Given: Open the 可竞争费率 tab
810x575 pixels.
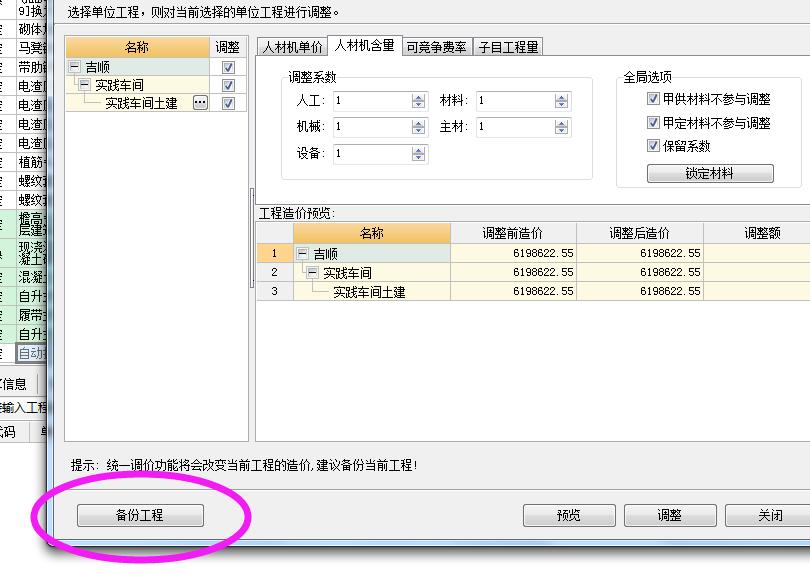Looking at the screenshot, I should coord(437,47).
